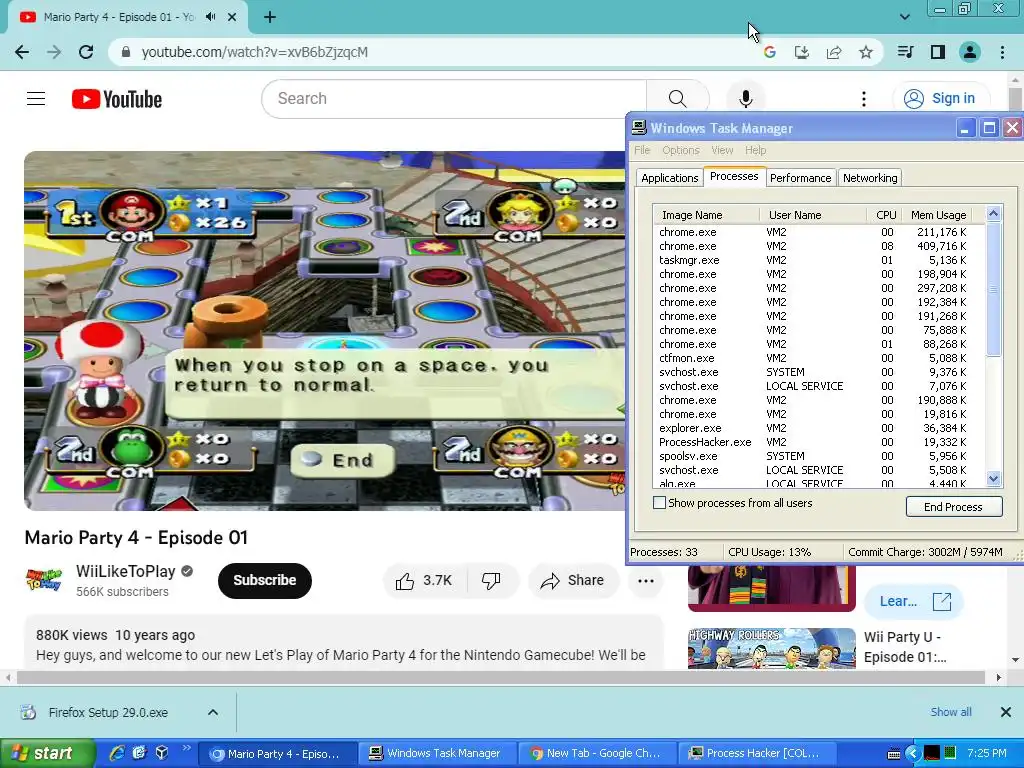The image size is (1024, 768).
Task: Click the End Process button
Action: (953, 507)
